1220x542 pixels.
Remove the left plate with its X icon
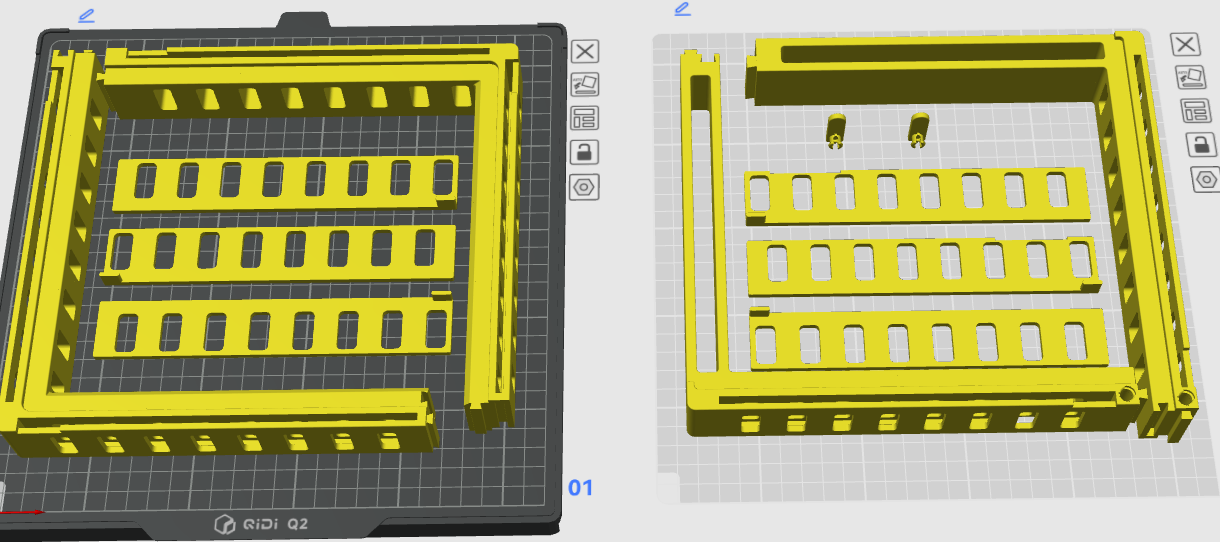(585, 52)
